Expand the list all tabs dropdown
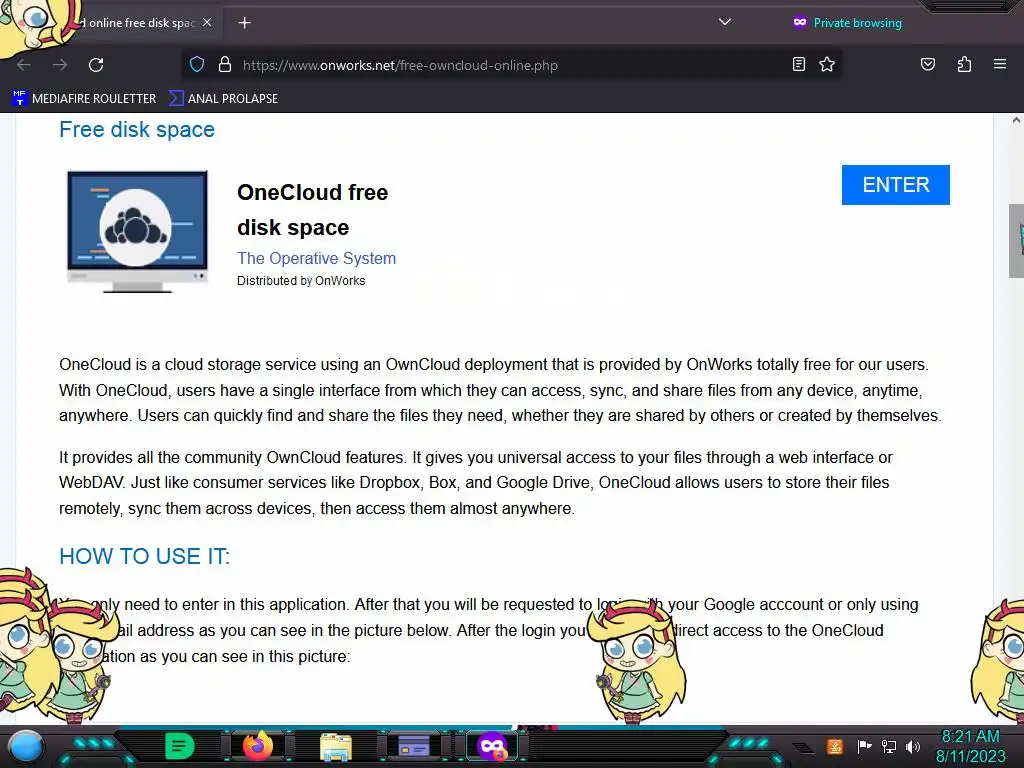This screenshot has width=1024, height=768. [x=724, y=22]
